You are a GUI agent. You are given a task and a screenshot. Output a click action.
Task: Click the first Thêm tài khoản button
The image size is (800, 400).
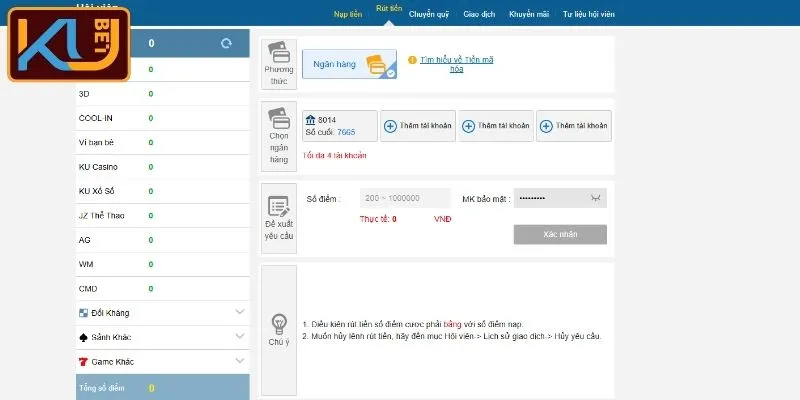click(418, 126)
